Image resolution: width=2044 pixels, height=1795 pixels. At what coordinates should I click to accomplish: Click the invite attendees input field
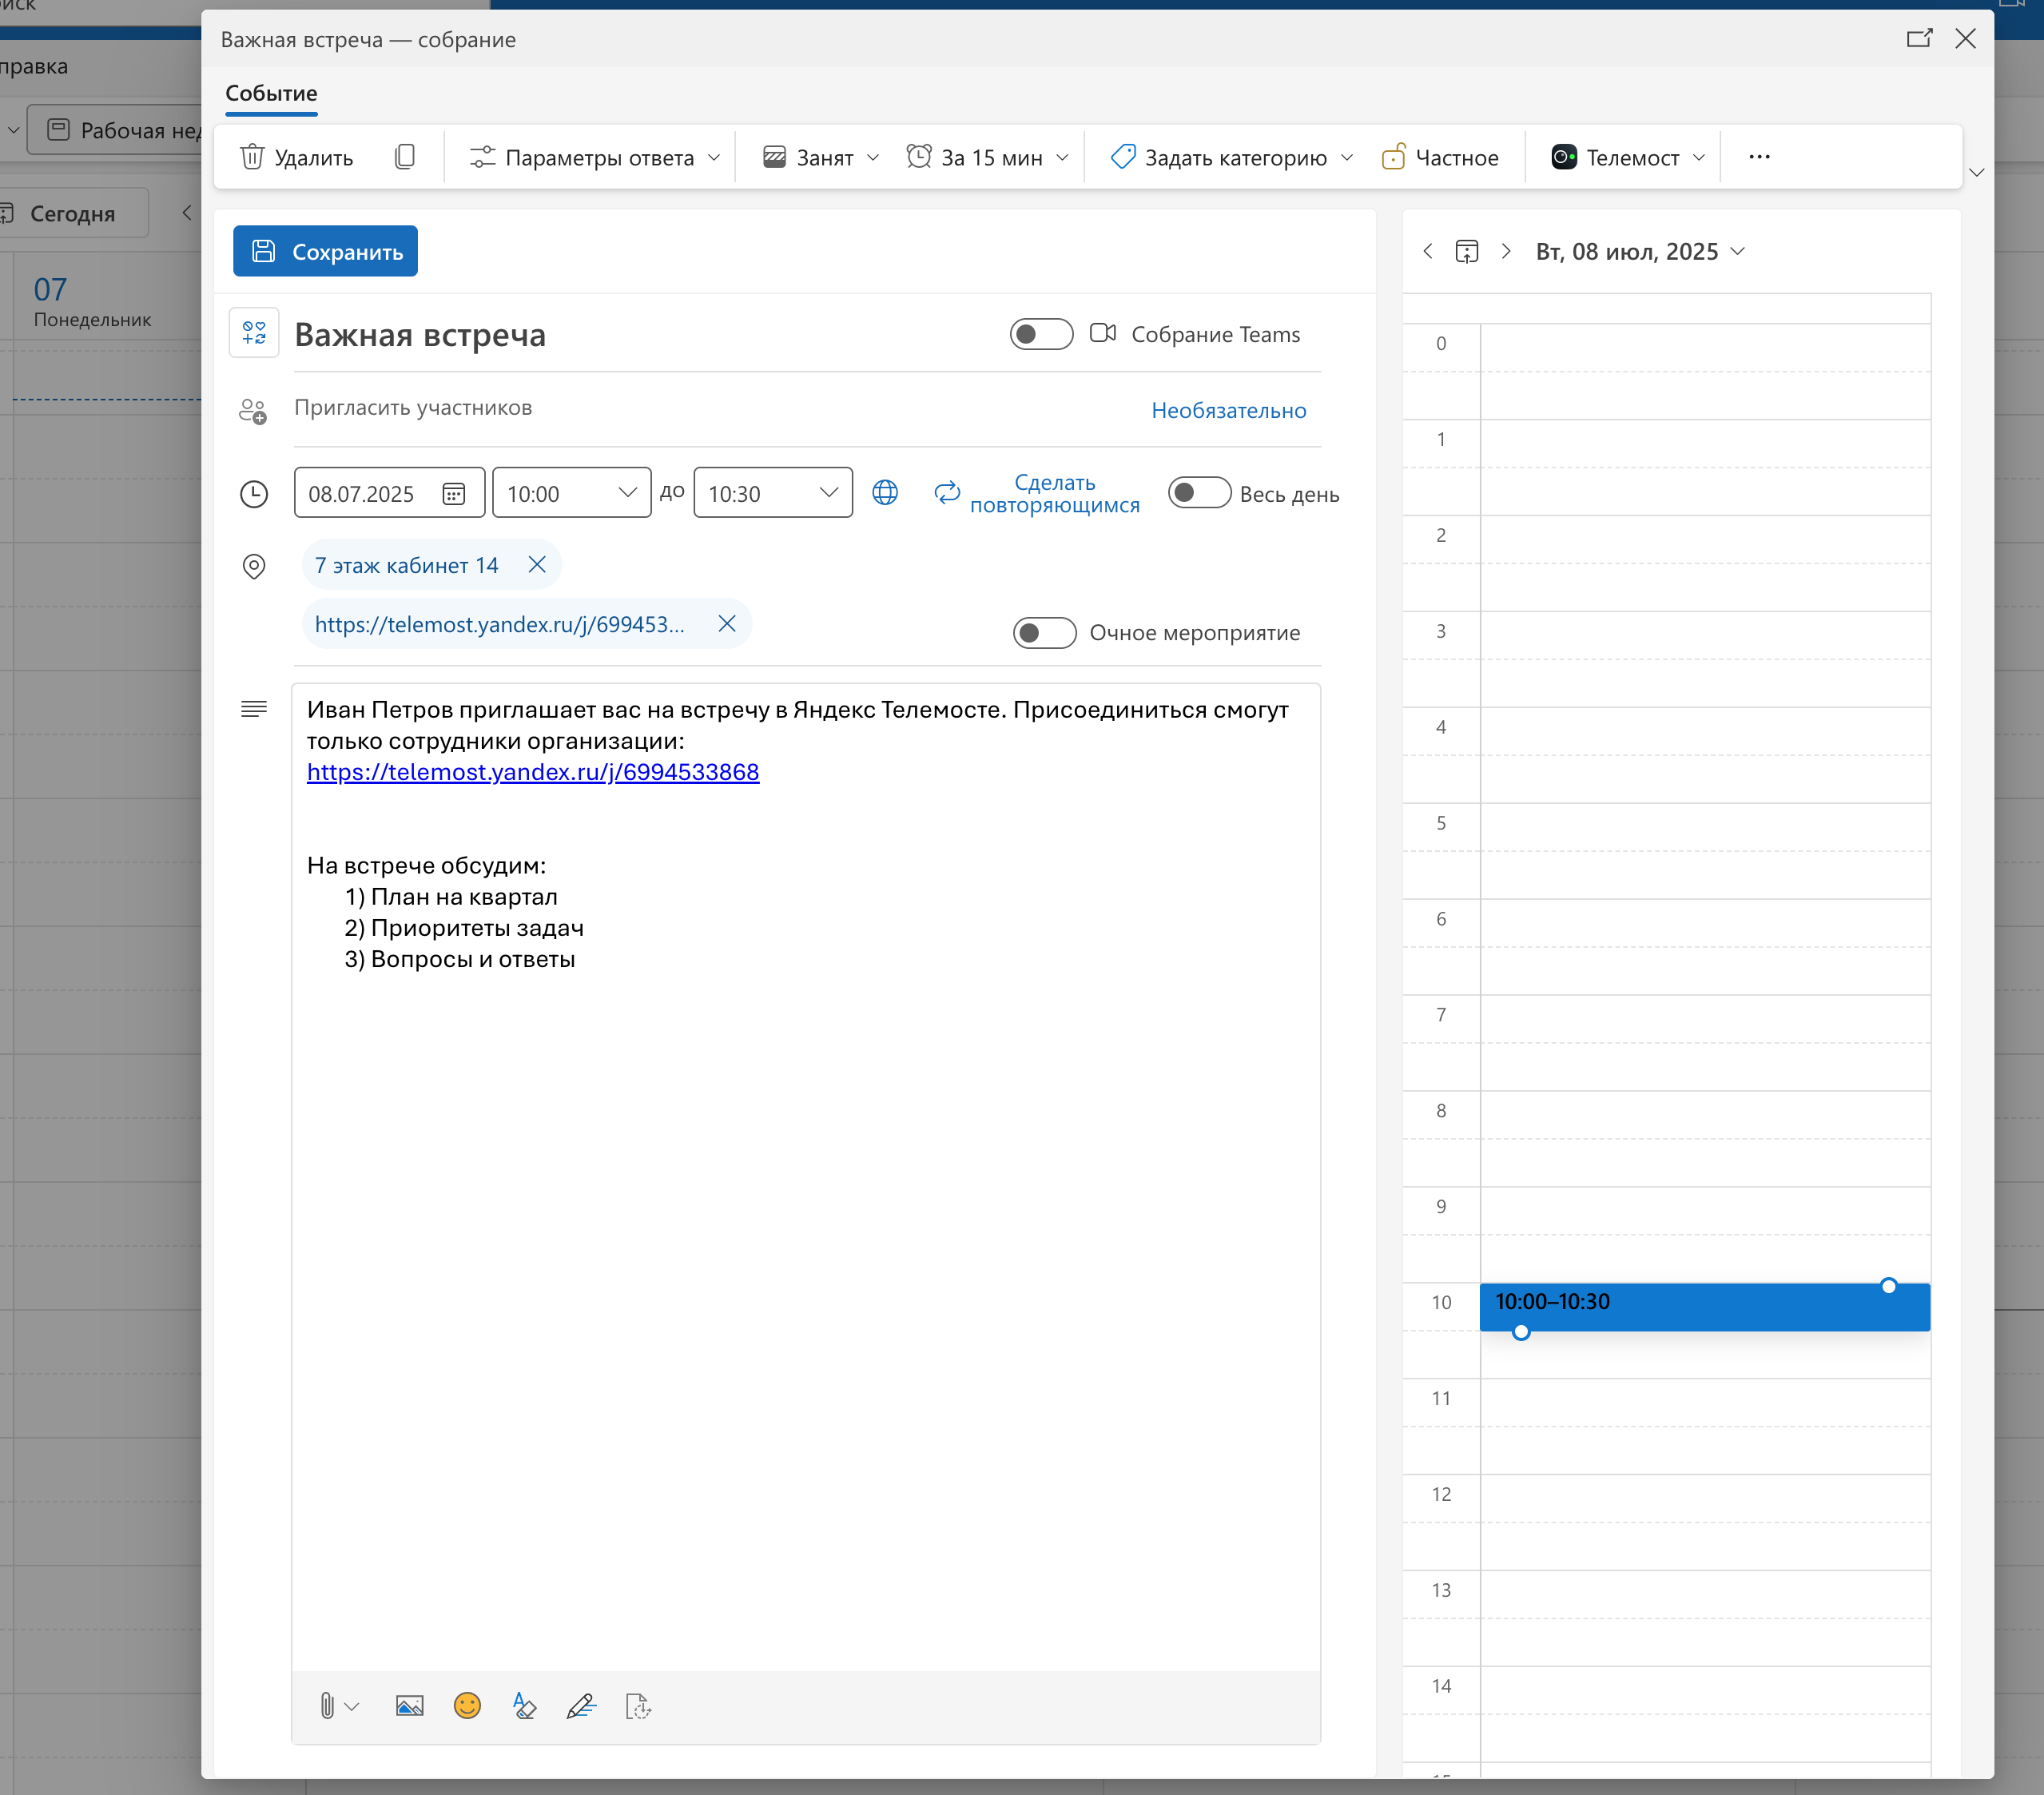700,408
